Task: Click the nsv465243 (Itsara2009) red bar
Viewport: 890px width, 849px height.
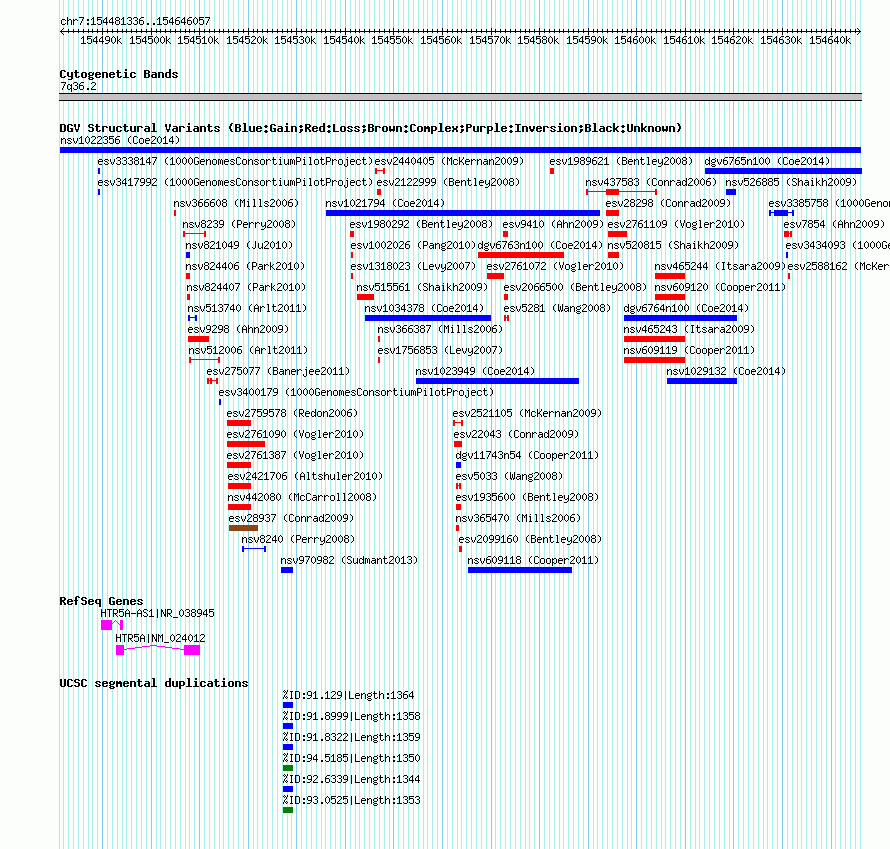Action: 654,339
